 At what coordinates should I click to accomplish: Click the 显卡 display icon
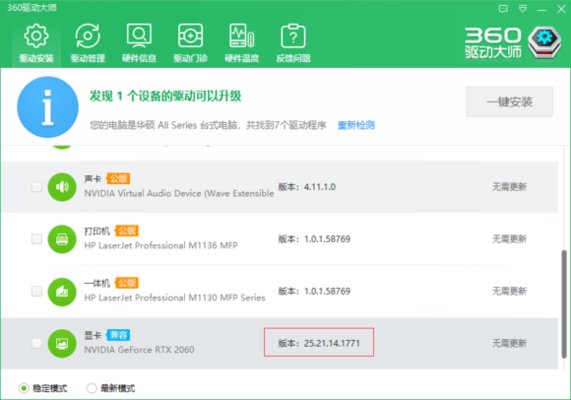tap(62, 344)
